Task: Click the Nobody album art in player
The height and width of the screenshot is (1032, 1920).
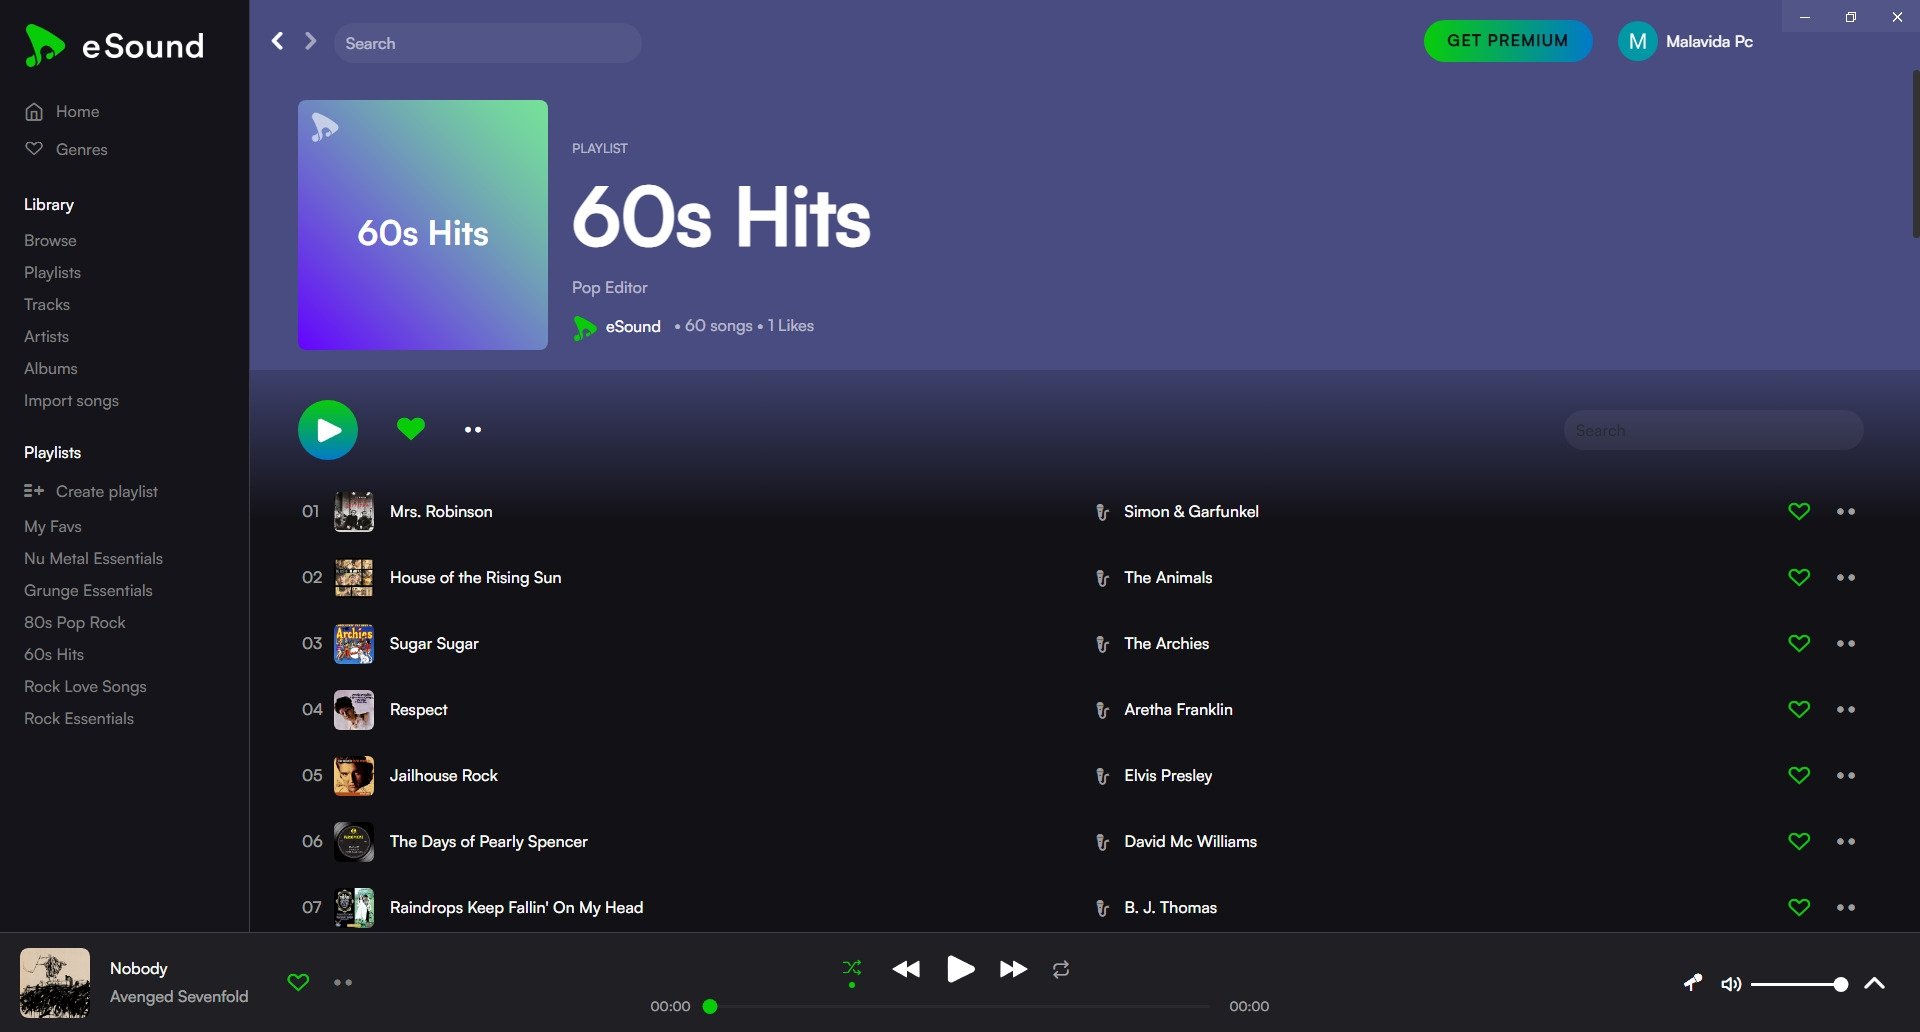Action: pos(55,983)
